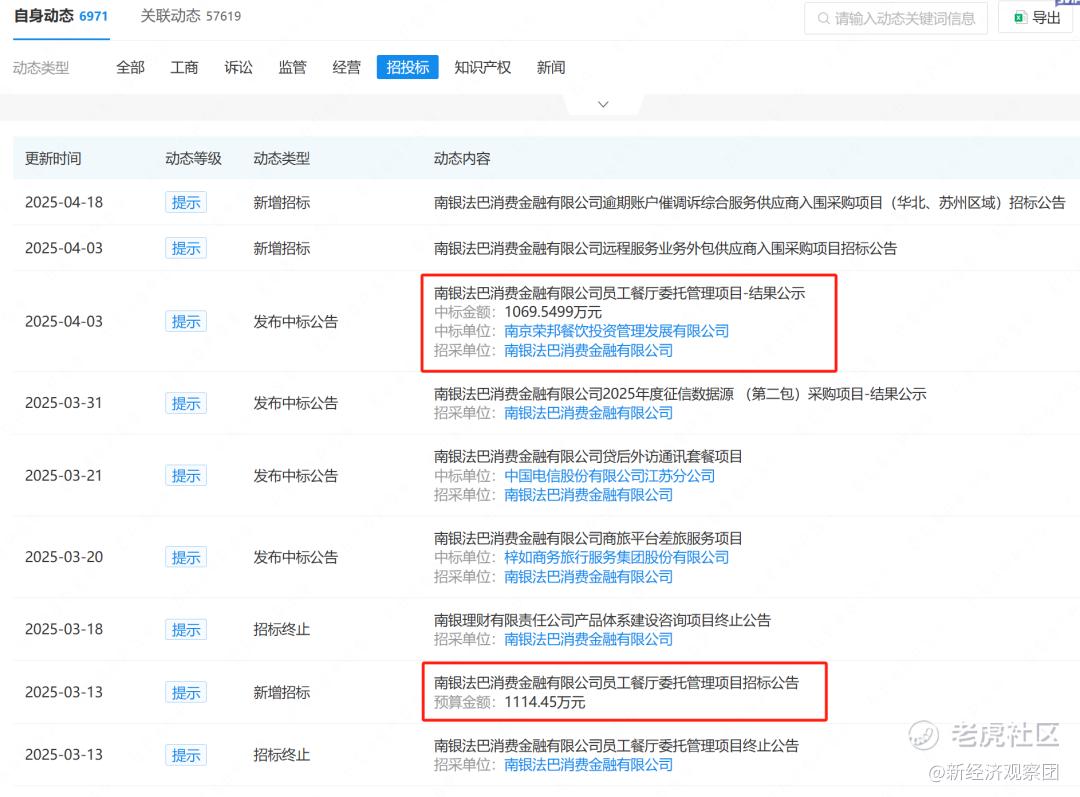Click 员工餐厅委托管理项目终止公告 title

click(x=616, y=745)
